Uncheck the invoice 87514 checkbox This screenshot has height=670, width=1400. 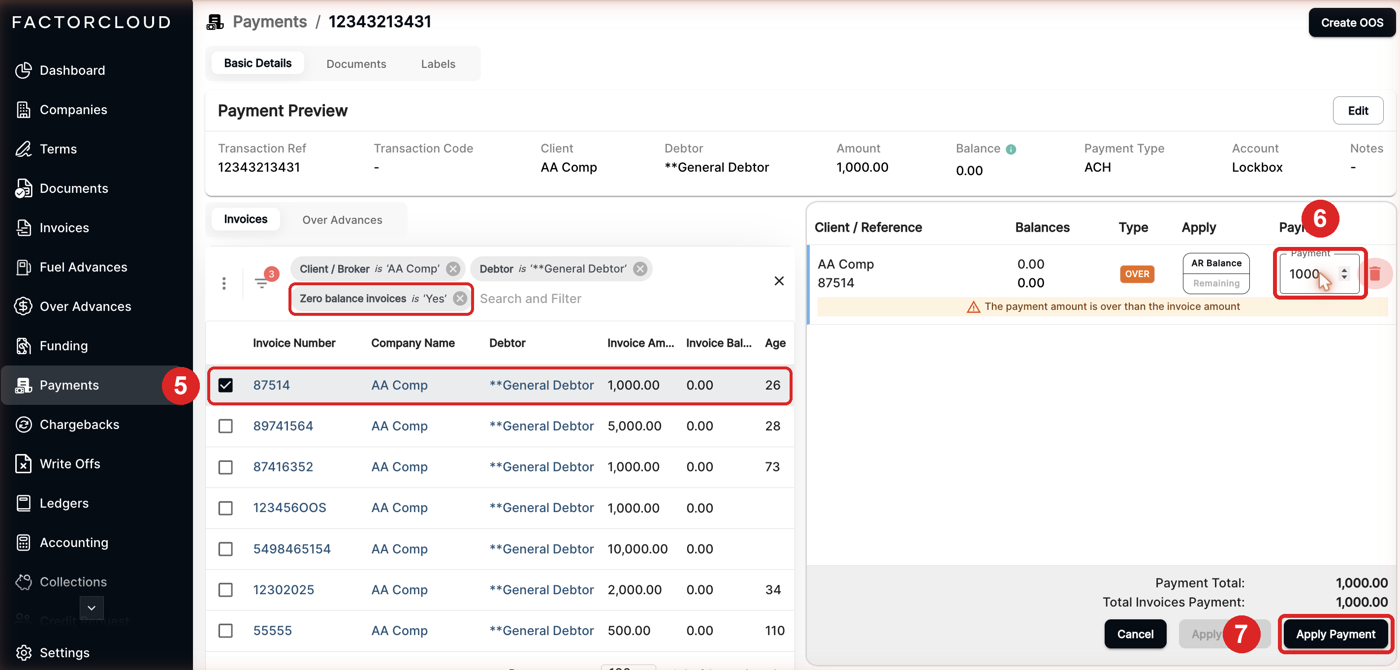(x=226, y=385)
